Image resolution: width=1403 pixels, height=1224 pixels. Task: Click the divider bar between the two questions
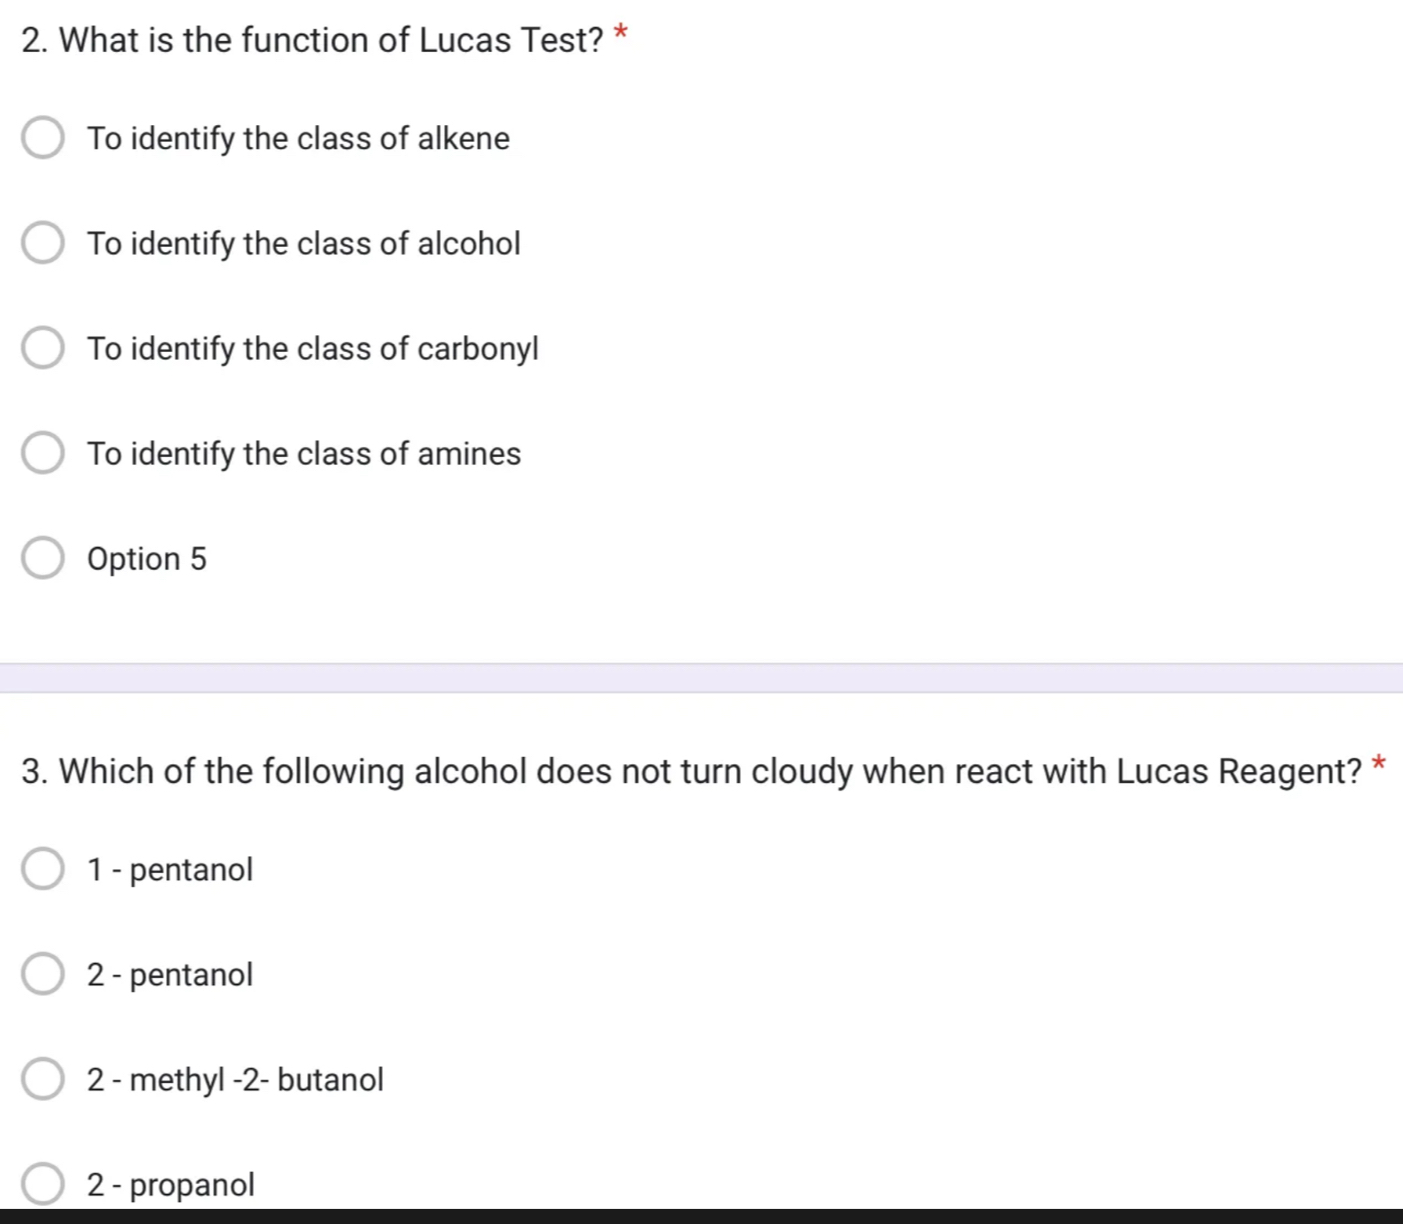700,674
